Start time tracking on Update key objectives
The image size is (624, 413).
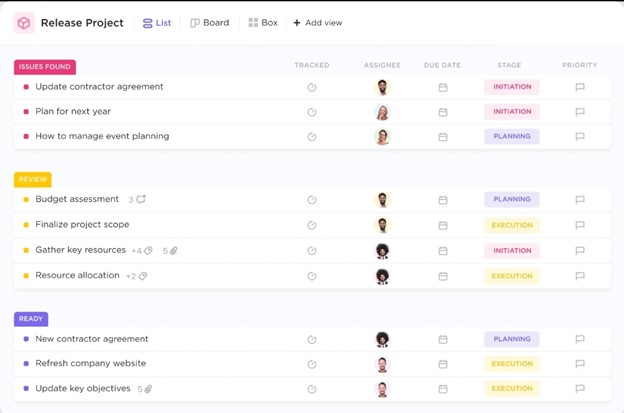(312, 389)
